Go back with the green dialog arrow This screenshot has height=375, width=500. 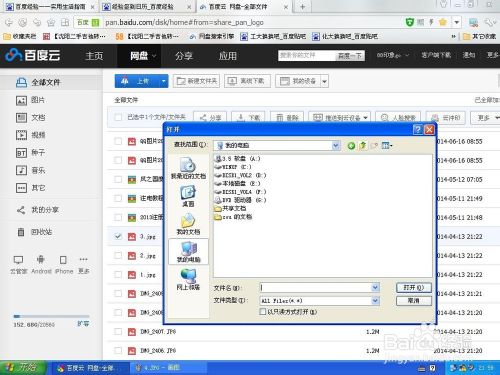351,145
